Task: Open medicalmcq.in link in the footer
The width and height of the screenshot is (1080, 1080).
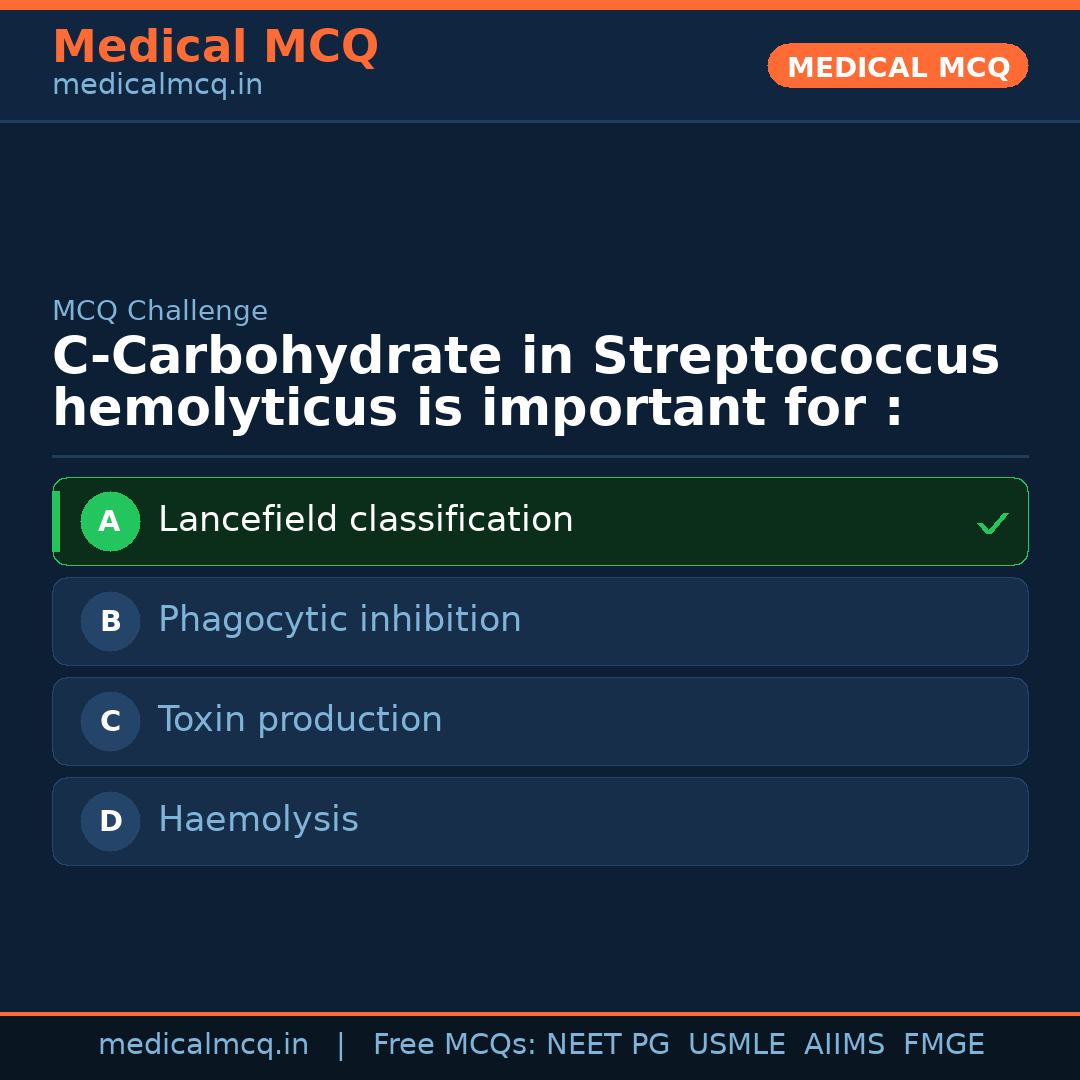Action: tap(203, 1045)
